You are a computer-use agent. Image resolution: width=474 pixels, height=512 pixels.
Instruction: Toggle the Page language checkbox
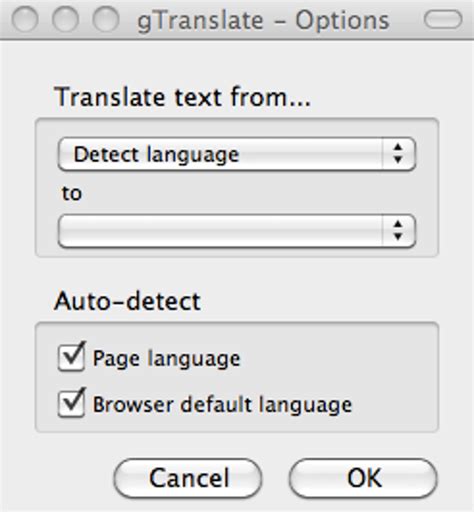(x=71, y=357)
